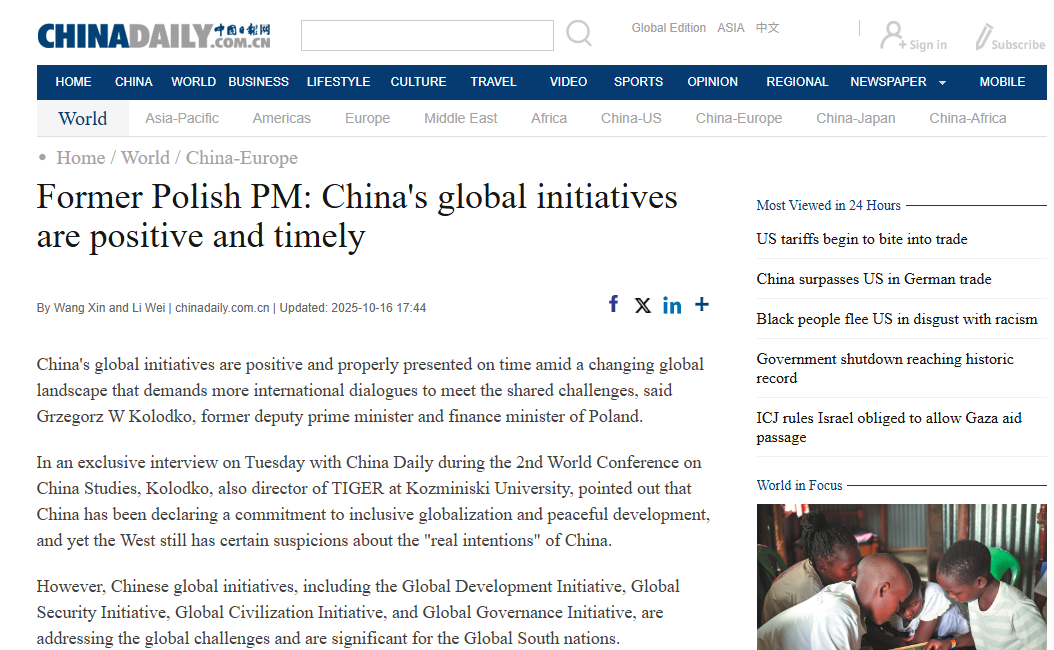Switch to the 中文 Chinese edition

(x=767, y=28)
